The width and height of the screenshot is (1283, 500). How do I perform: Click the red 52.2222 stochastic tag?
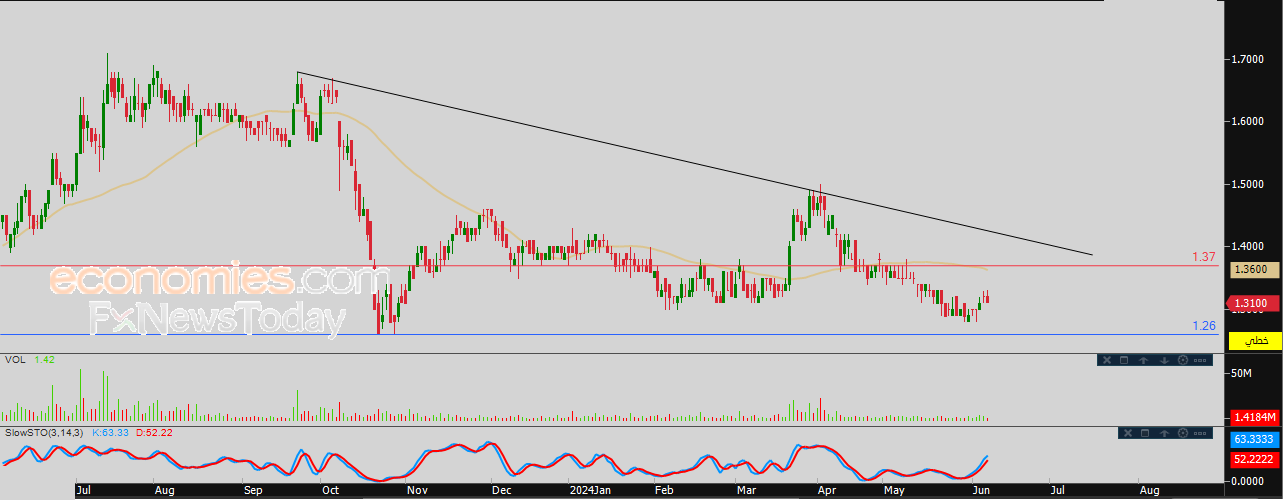pos(1254,459)
